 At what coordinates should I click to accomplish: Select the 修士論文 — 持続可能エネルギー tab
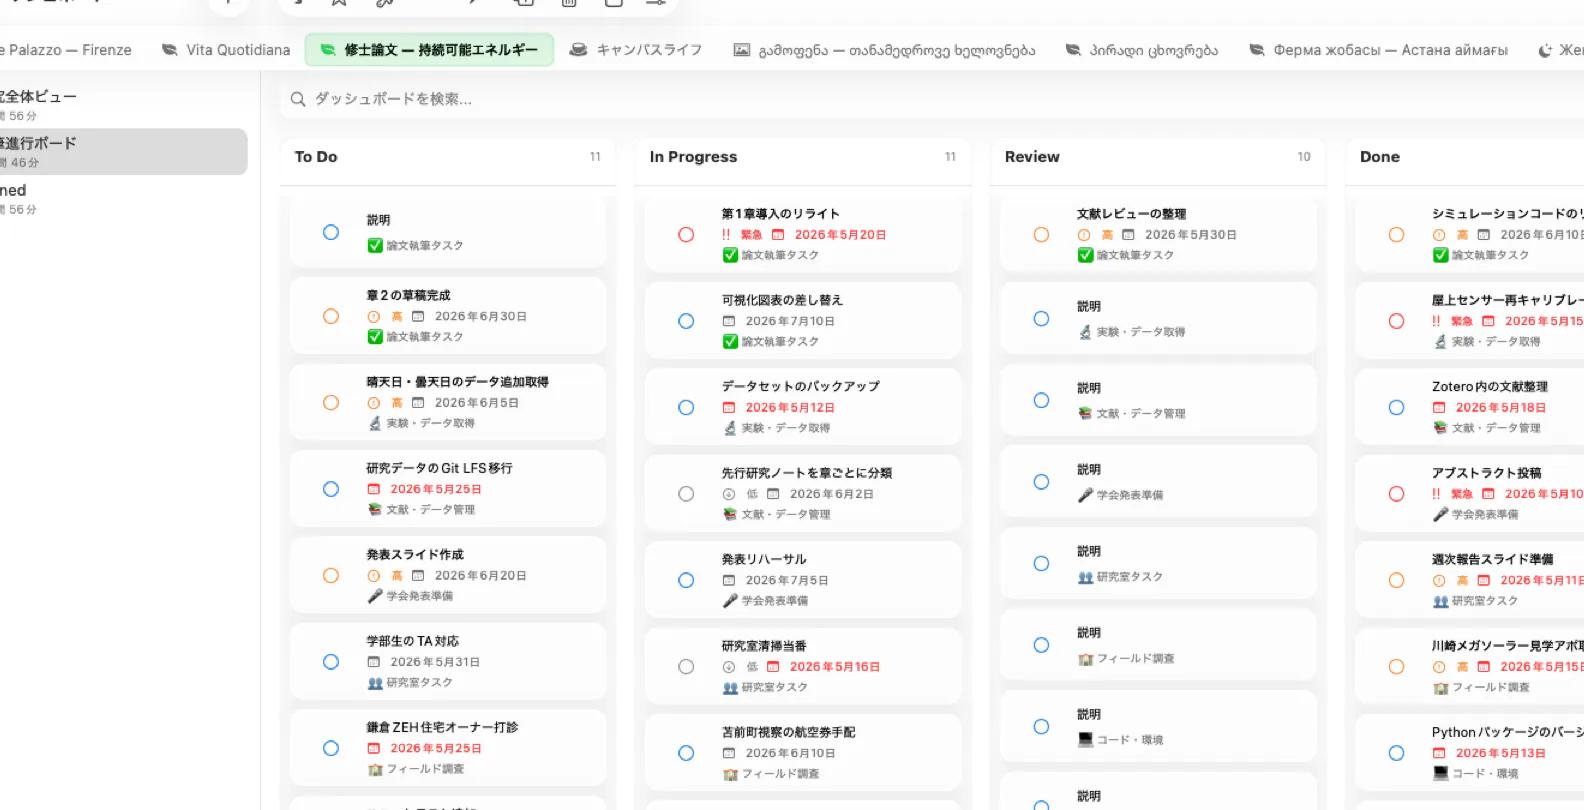pos(429,49)
